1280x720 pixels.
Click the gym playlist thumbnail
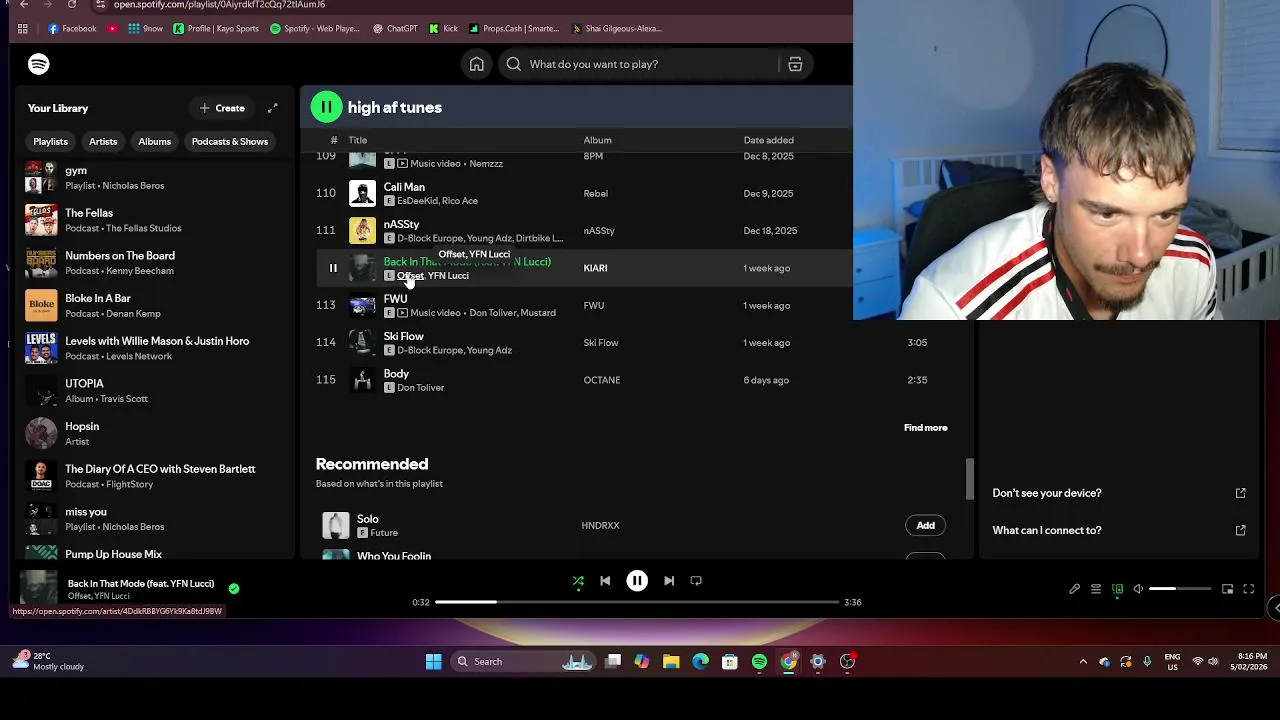41,177
